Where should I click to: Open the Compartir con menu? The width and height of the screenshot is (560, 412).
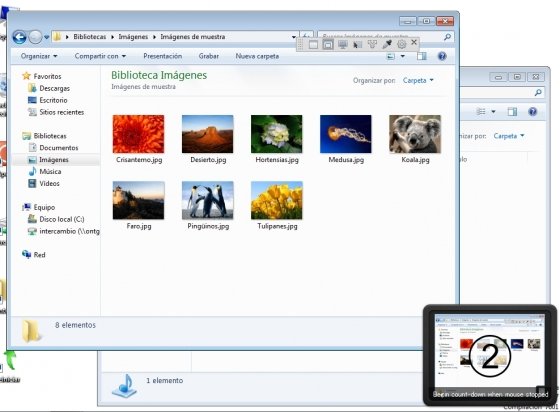pos(100,56)
